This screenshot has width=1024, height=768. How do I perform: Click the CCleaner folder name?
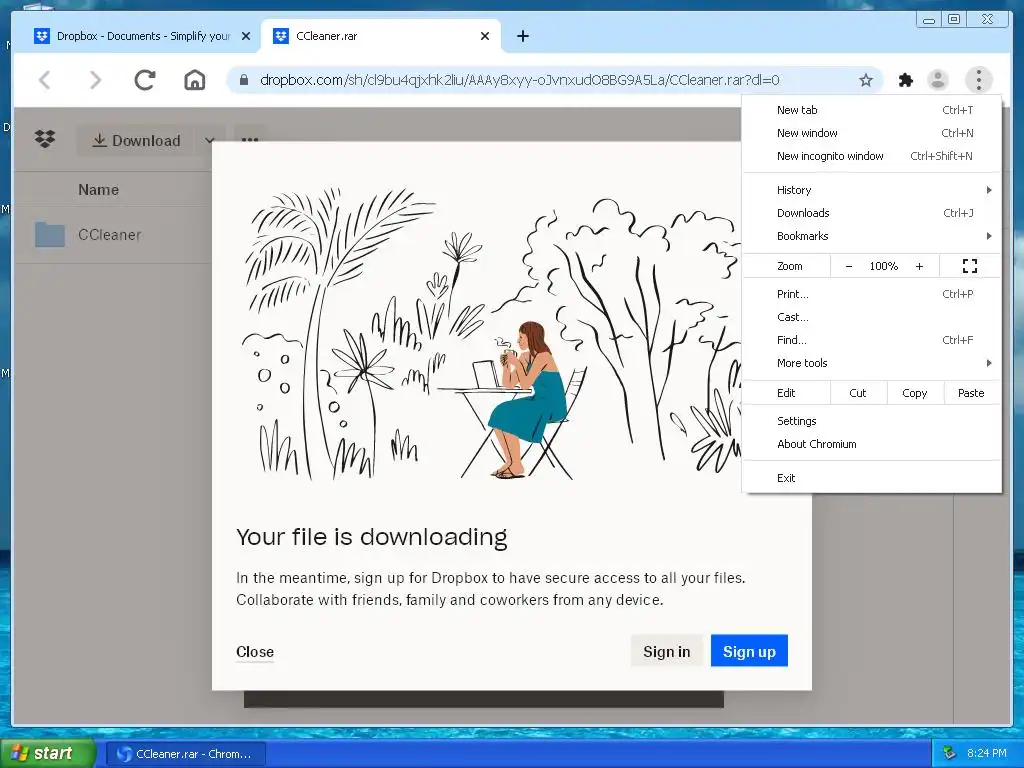(x=109, y=234)
